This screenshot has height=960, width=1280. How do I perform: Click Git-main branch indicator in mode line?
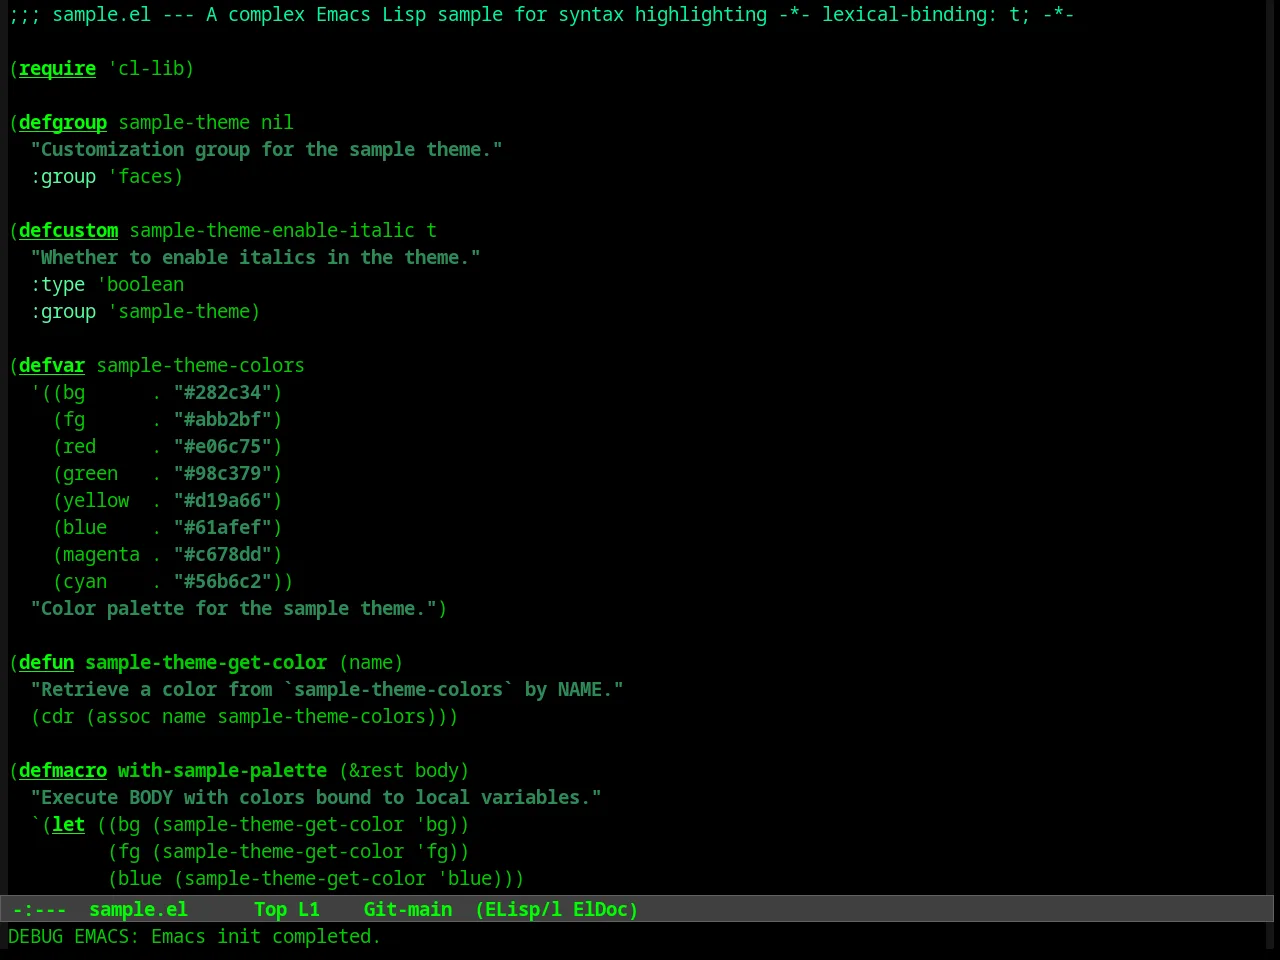coord(408,909)
